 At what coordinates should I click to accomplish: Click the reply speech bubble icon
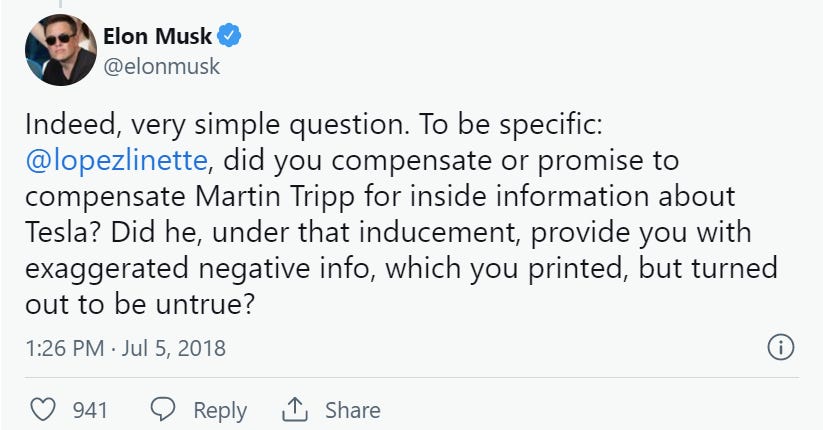(163, 410)
